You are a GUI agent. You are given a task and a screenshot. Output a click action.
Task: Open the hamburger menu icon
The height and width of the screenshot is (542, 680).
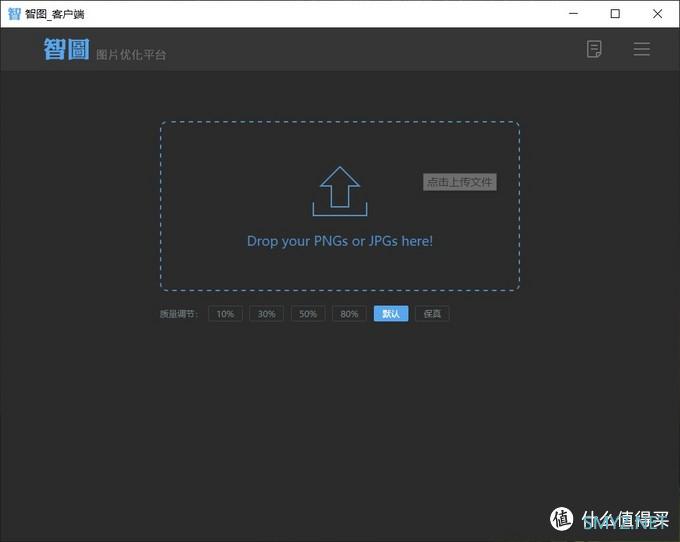[641, 49]
